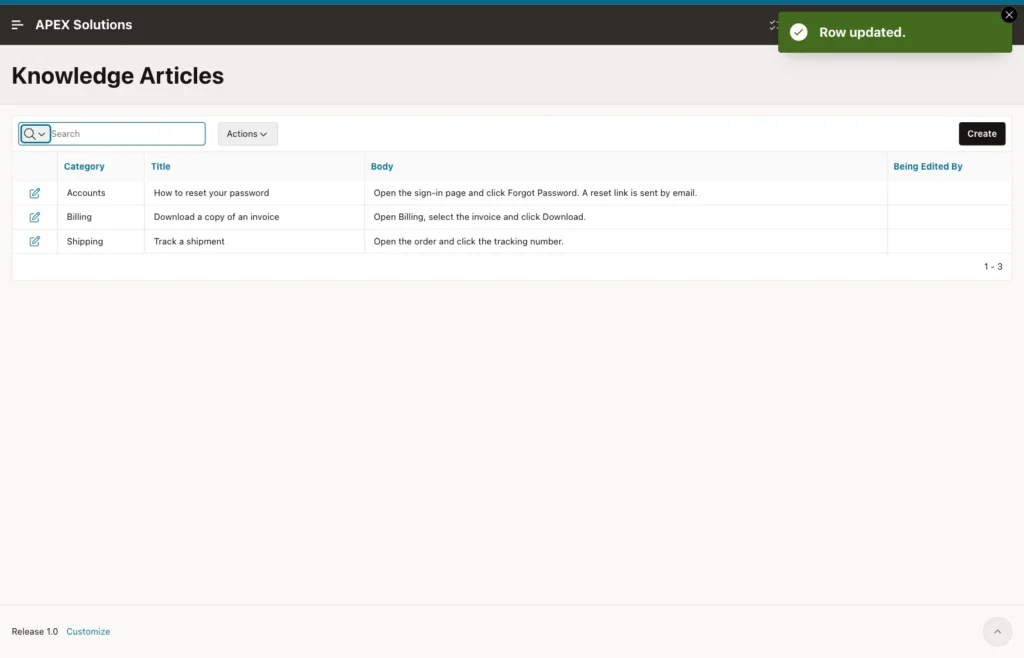The height and width of the screenshot is (658, 1024).
Task: Click the APEX Solutions app title
Action: click(x=84, y=25)
